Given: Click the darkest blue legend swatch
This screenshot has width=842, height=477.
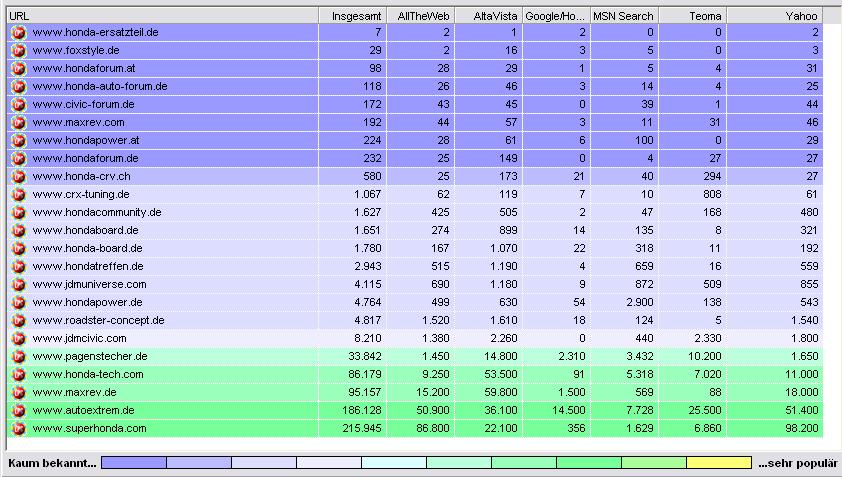Looking at the screenshot, I should (134, 463).
